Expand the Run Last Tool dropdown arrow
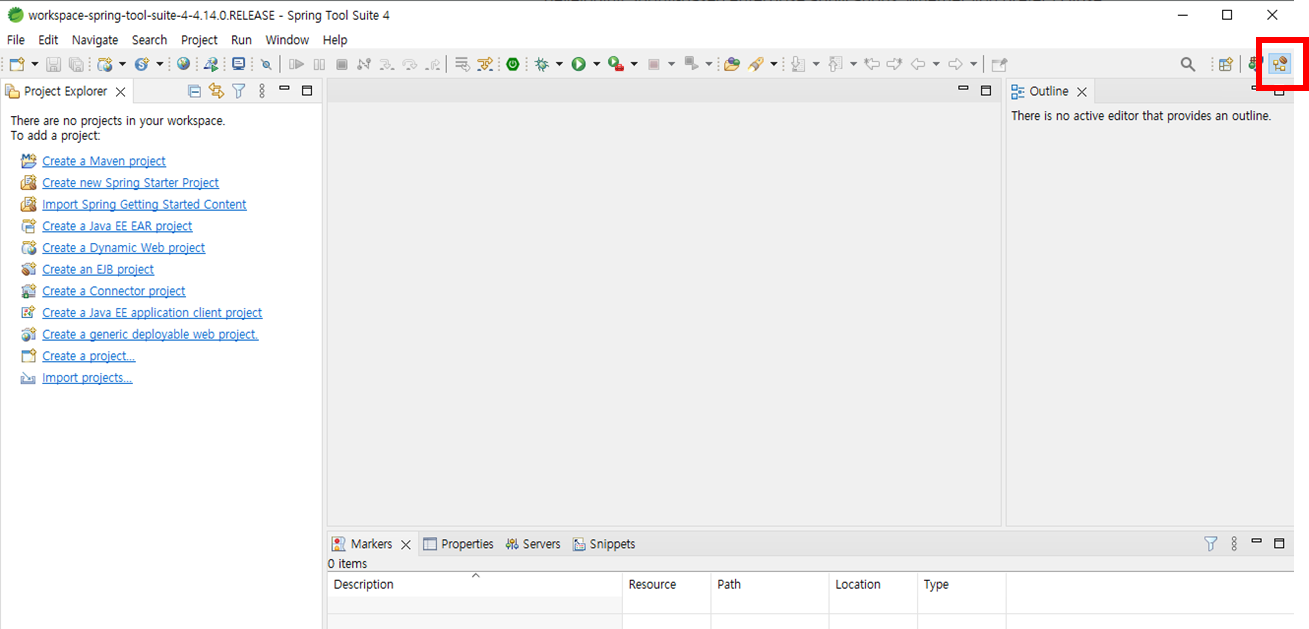This screenshot has width=1309, height=629. coord(634,64)
